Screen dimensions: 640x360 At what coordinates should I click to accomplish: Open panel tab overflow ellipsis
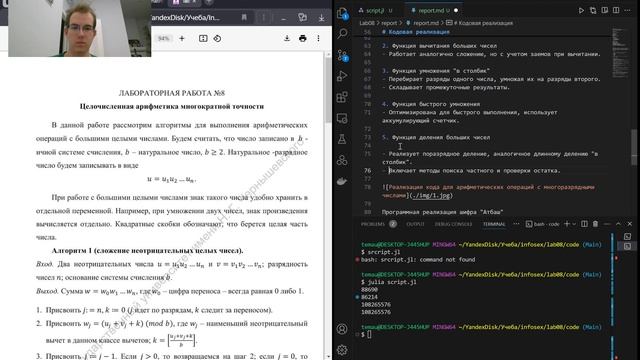click(x=516, y=224)
